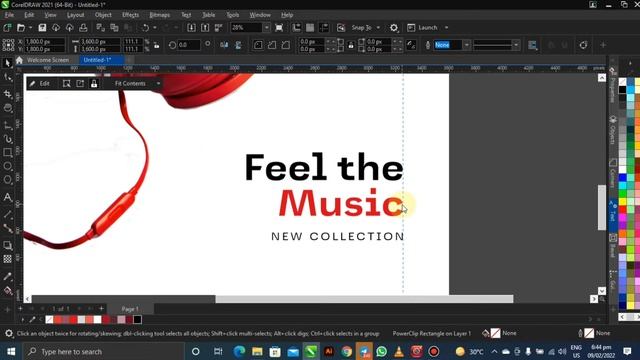The height and width of the screenshot is (360, 640).
Task: Expand the Snap To dropdown
Action: click(378, 28)
